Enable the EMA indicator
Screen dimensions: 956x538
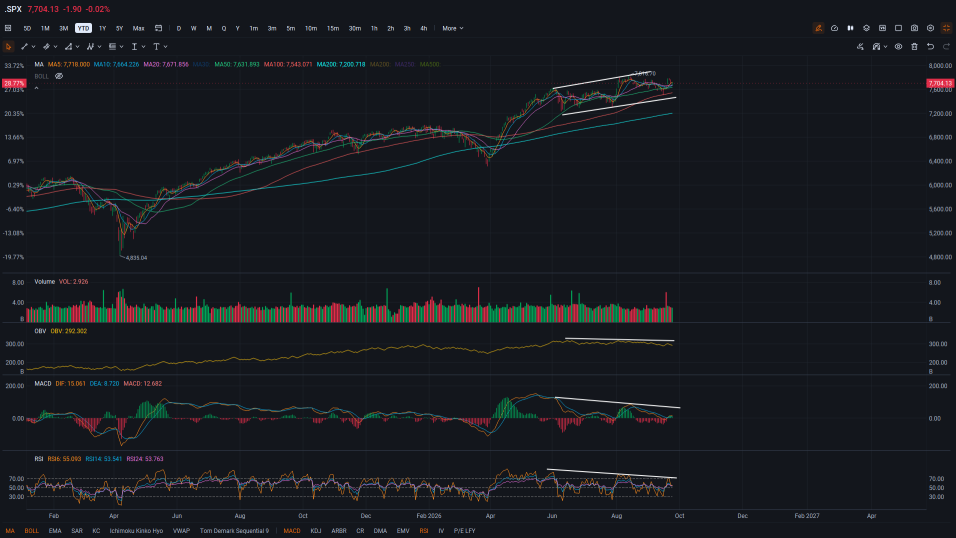55,531
